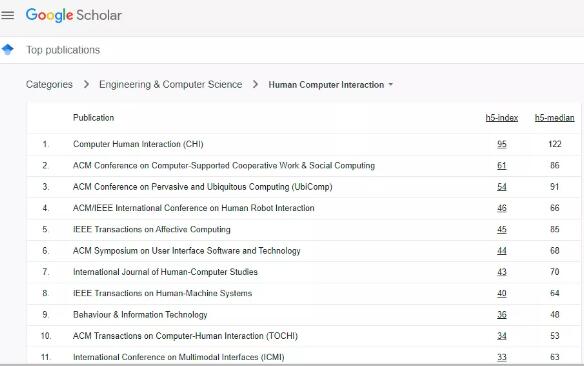Viewport: 584px width, 366px height.
Task: Click the h5-index column header
Action: 502,118
